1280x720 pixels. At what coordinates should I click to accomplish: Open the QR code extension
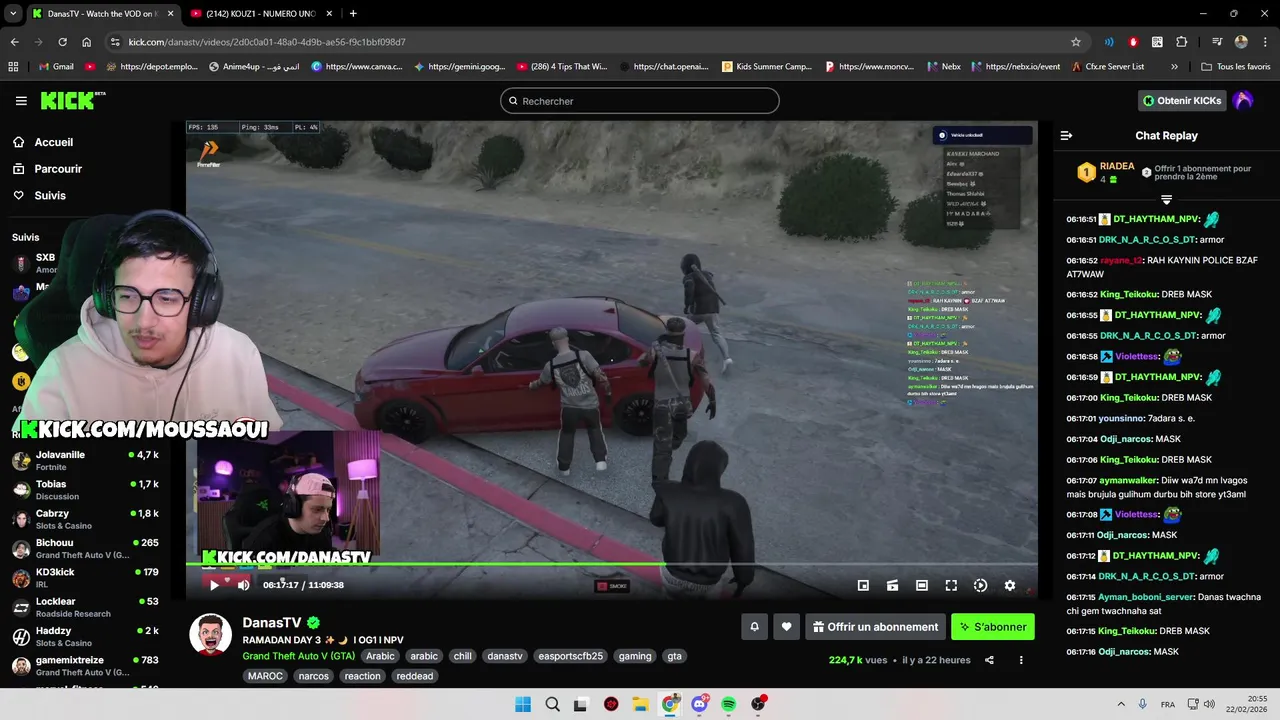(1157, 42)
